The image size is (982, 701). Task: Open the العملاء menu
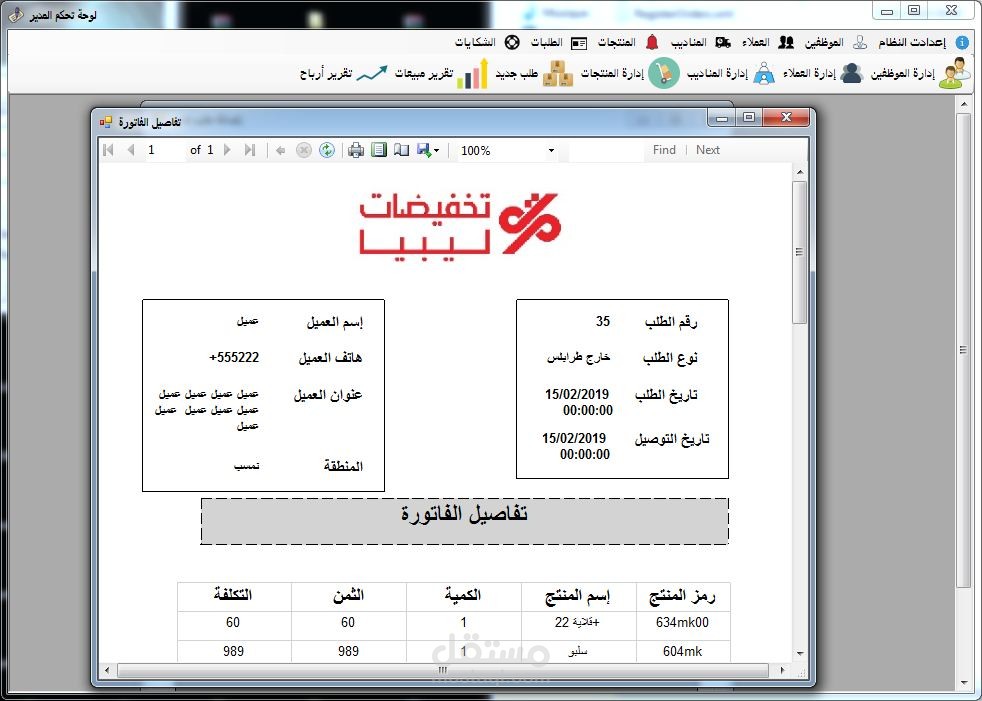click(768, 43)
